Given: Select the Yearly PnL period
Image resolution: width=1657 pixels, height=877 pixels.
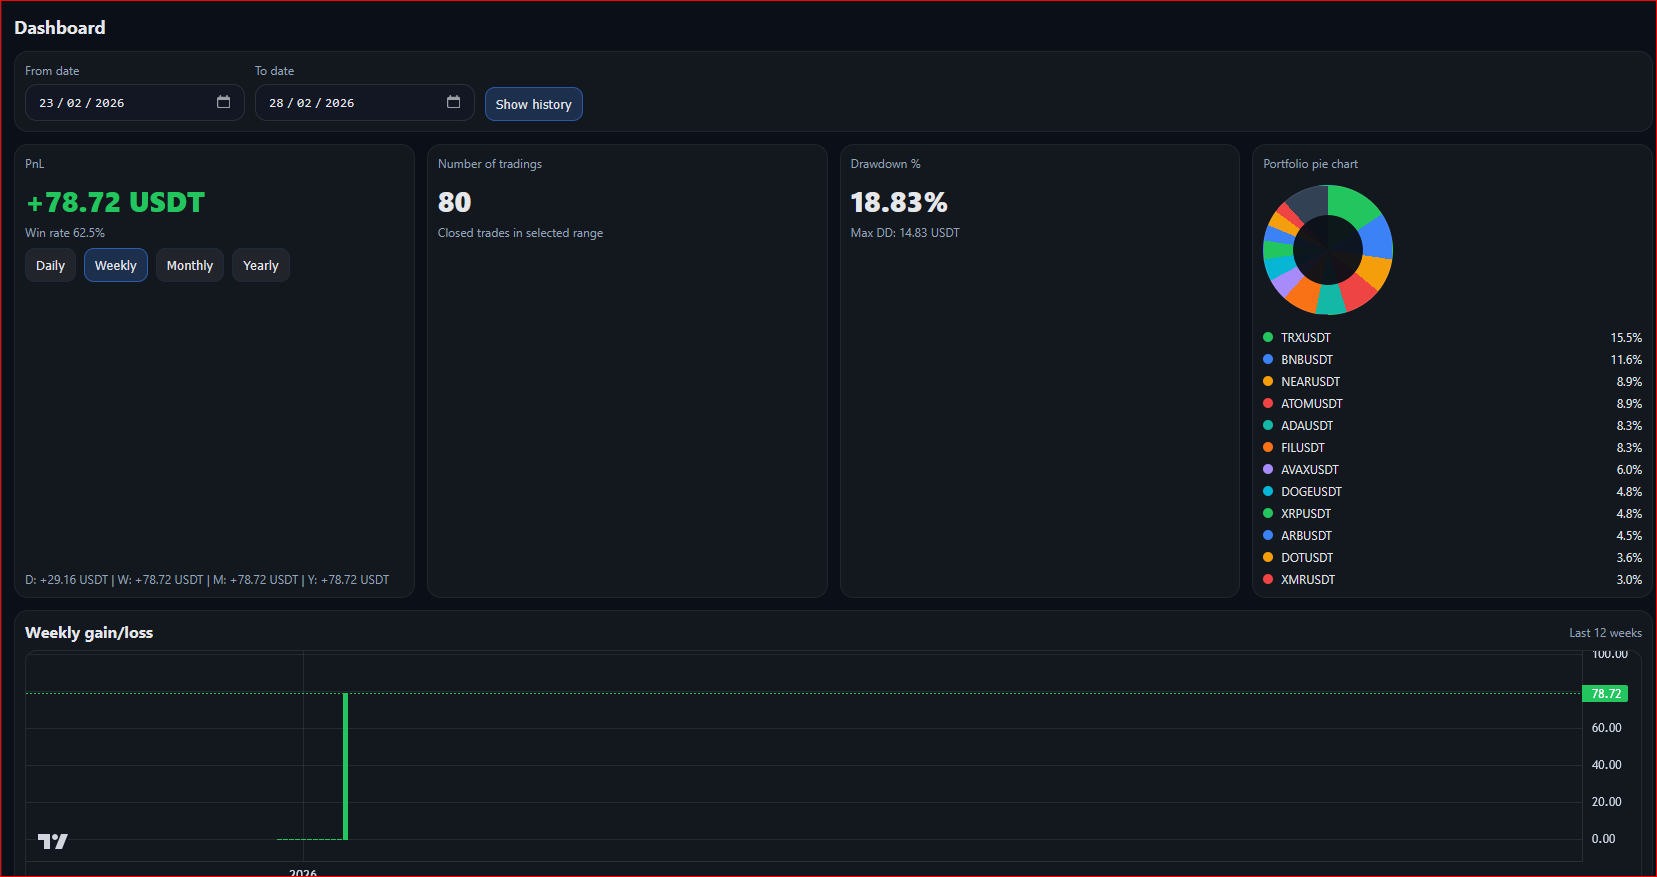Looking at the screenshot, I should click(x=261, y=266).
